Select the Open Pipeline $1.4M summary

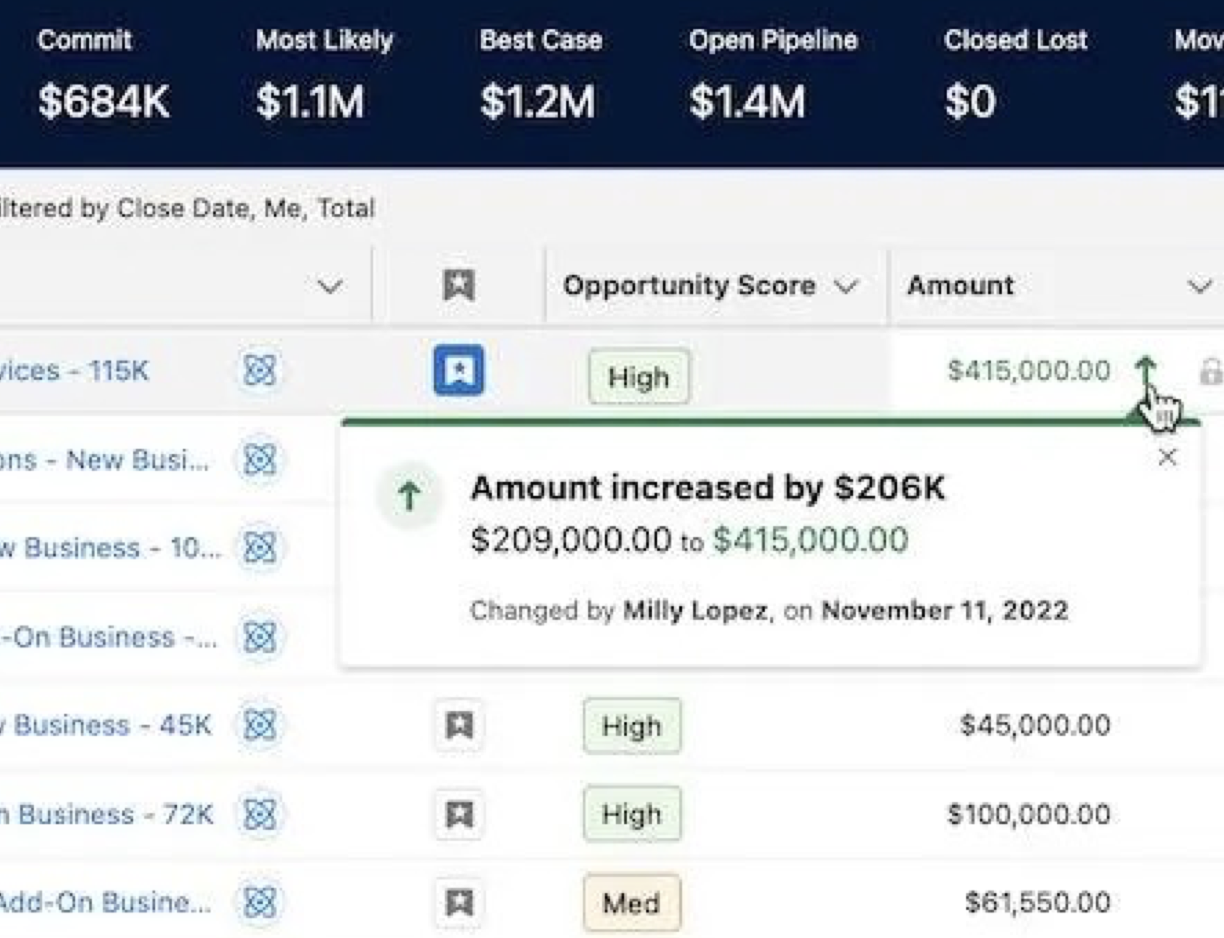pyautogui.click(x=772, y=75)
